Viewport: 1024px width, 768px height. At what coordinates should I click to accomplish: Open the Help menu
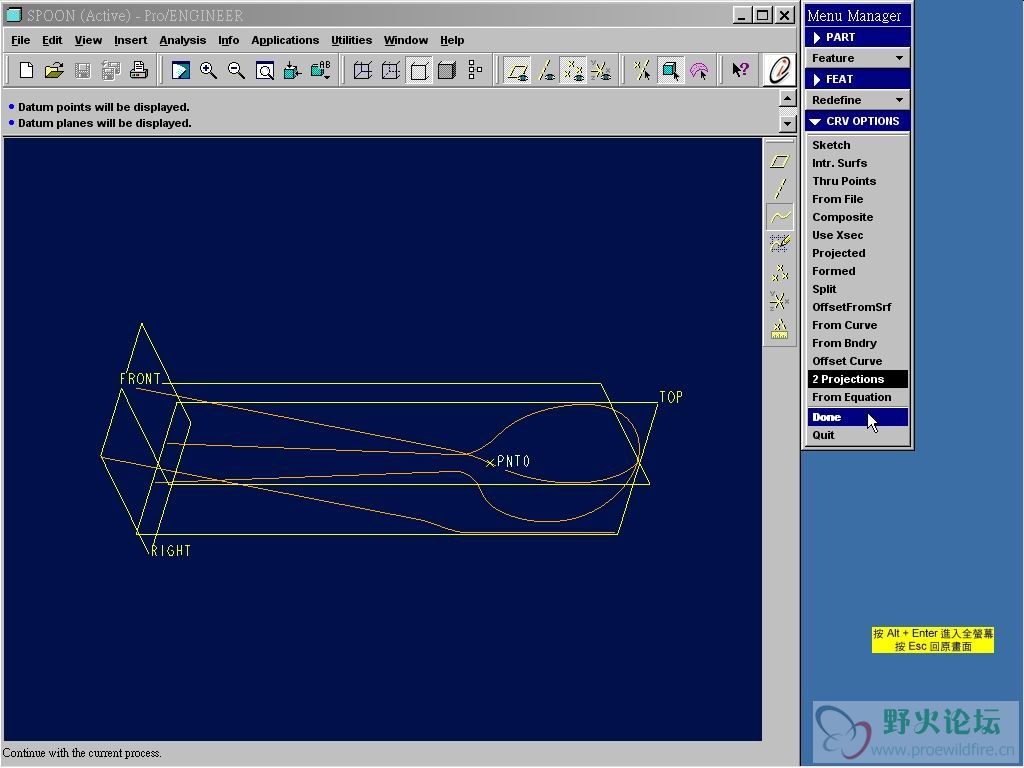click(x=452, y=40)
